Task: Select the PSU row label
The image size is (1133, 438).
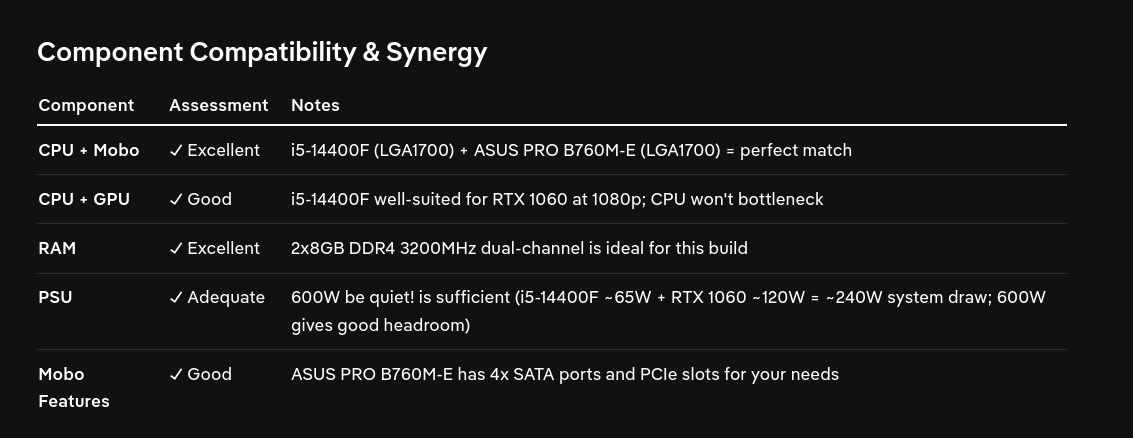Action: click(x=55, y=298)
